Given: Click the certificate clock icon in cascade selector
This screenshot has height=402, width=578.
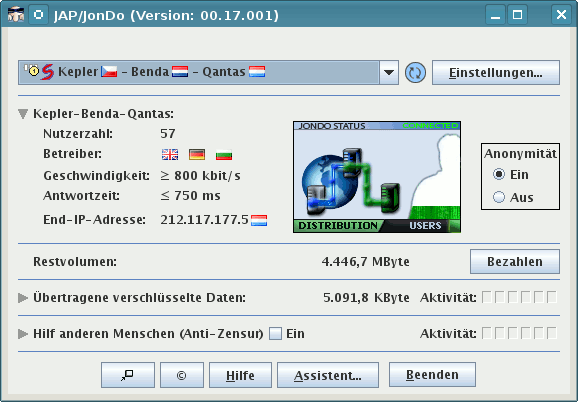Looking at the screenshot, I should [32, 70].
